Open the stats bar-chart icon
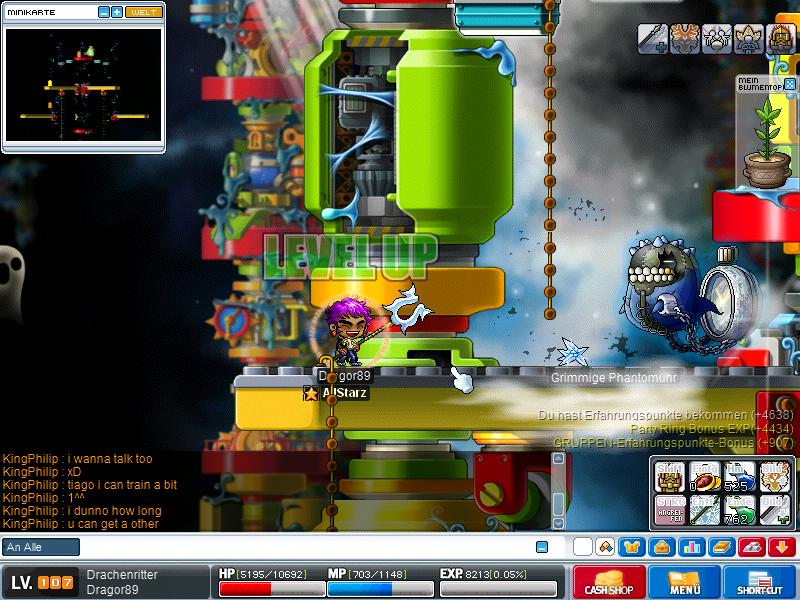The image size is (800, 600). coord(692,547)
